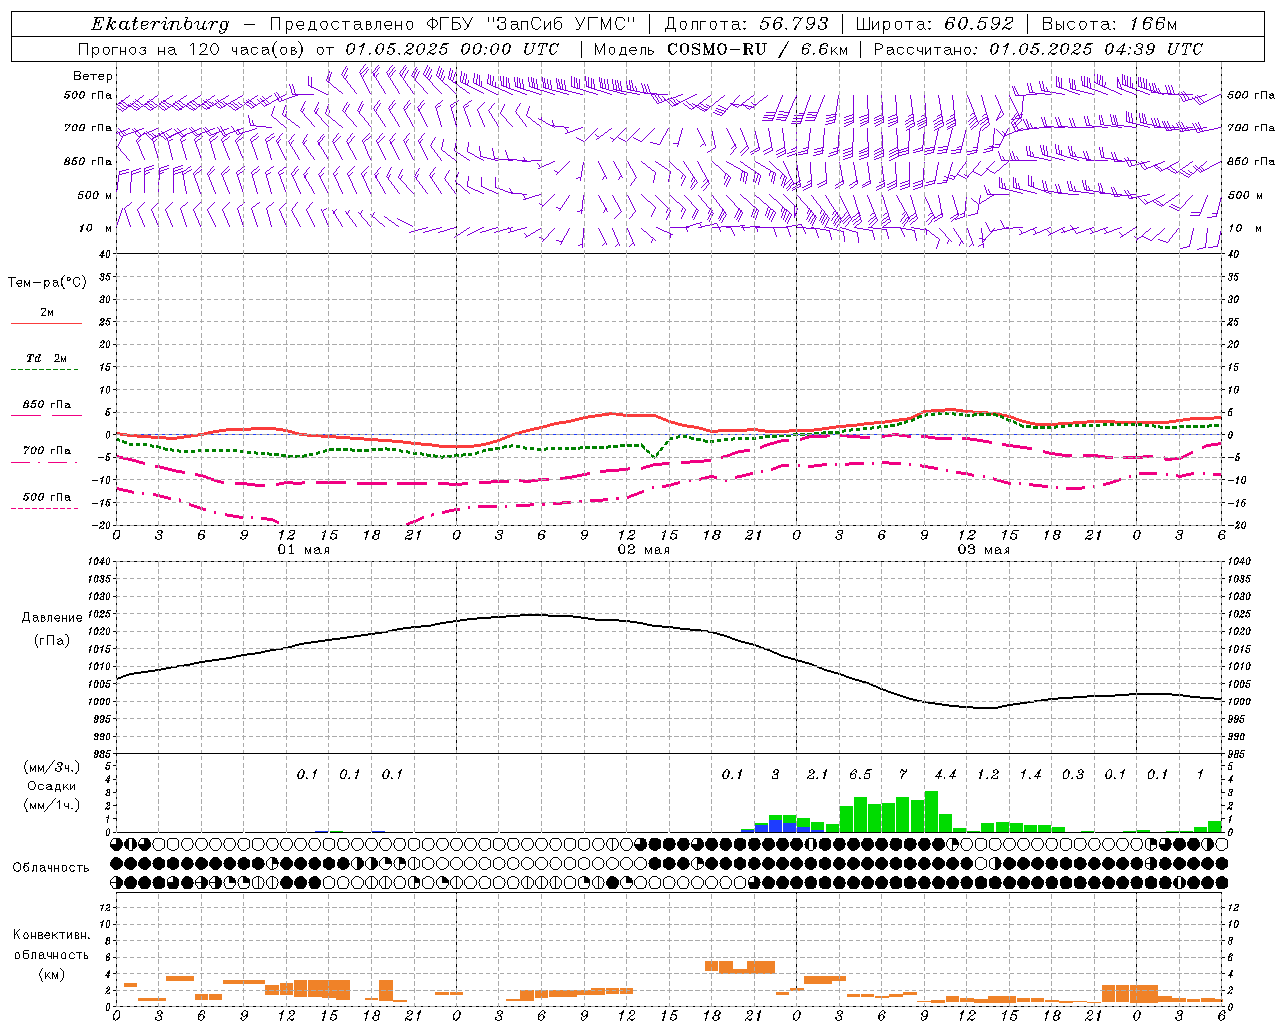The image size is (1280, 1024).
Task: Click the Ветер panel label
Action: (92, 76)
